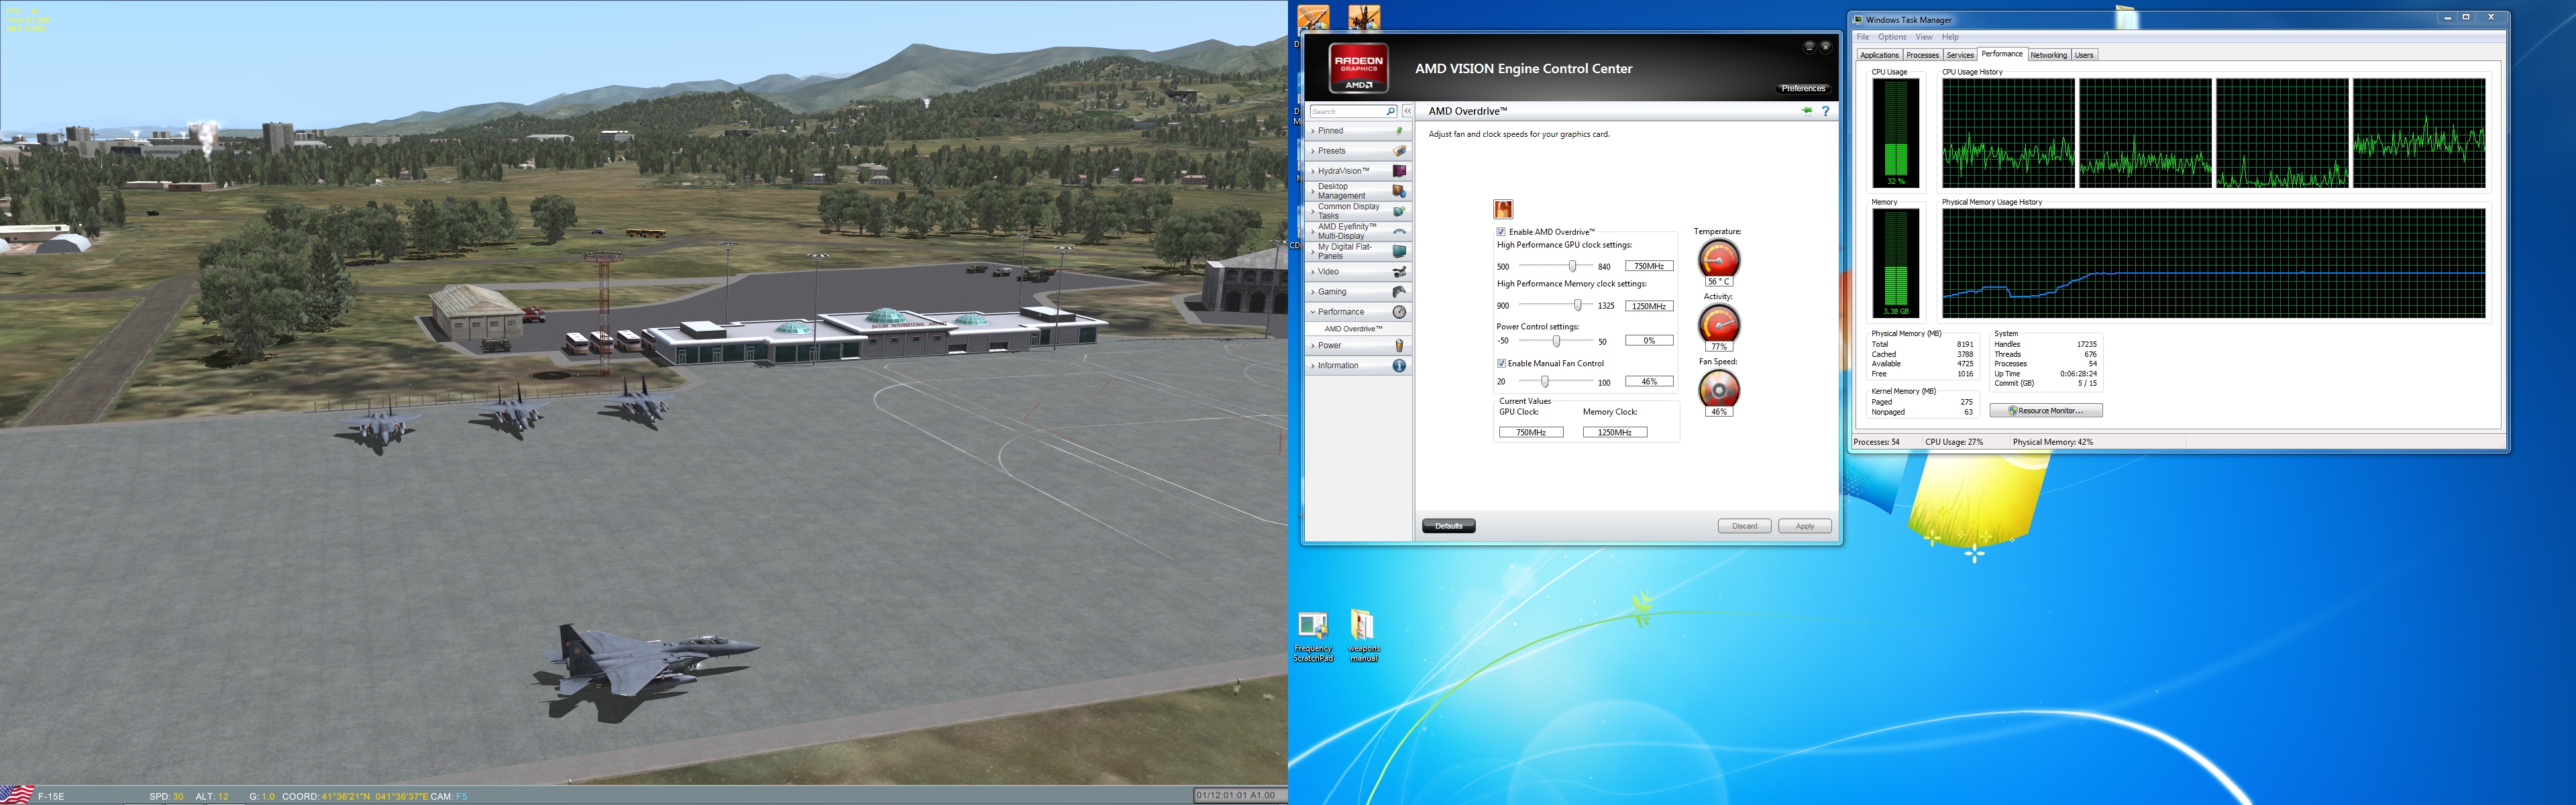
Task: Click the Pinned category pin icon
Action: 1399,131
